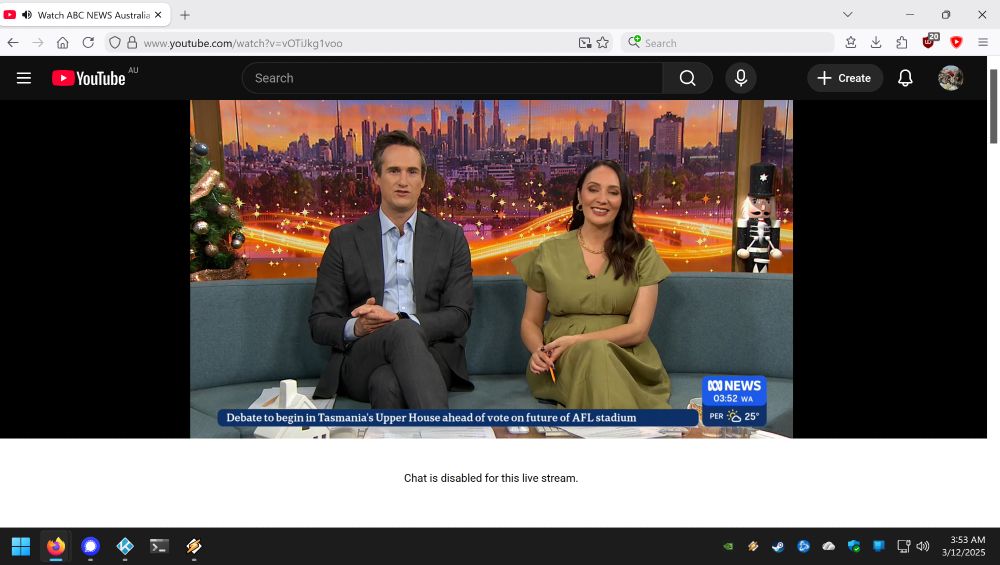Screen dimensions: 1000x565
Task: Open YouTube notifications bell
Action: pyautogui.click(x=905, y=78)
